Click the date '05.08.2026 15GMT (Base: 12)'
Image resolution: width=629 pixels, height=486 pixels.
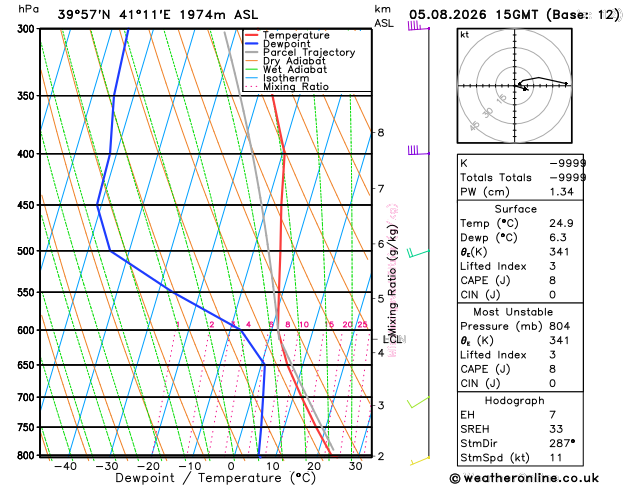515,15
